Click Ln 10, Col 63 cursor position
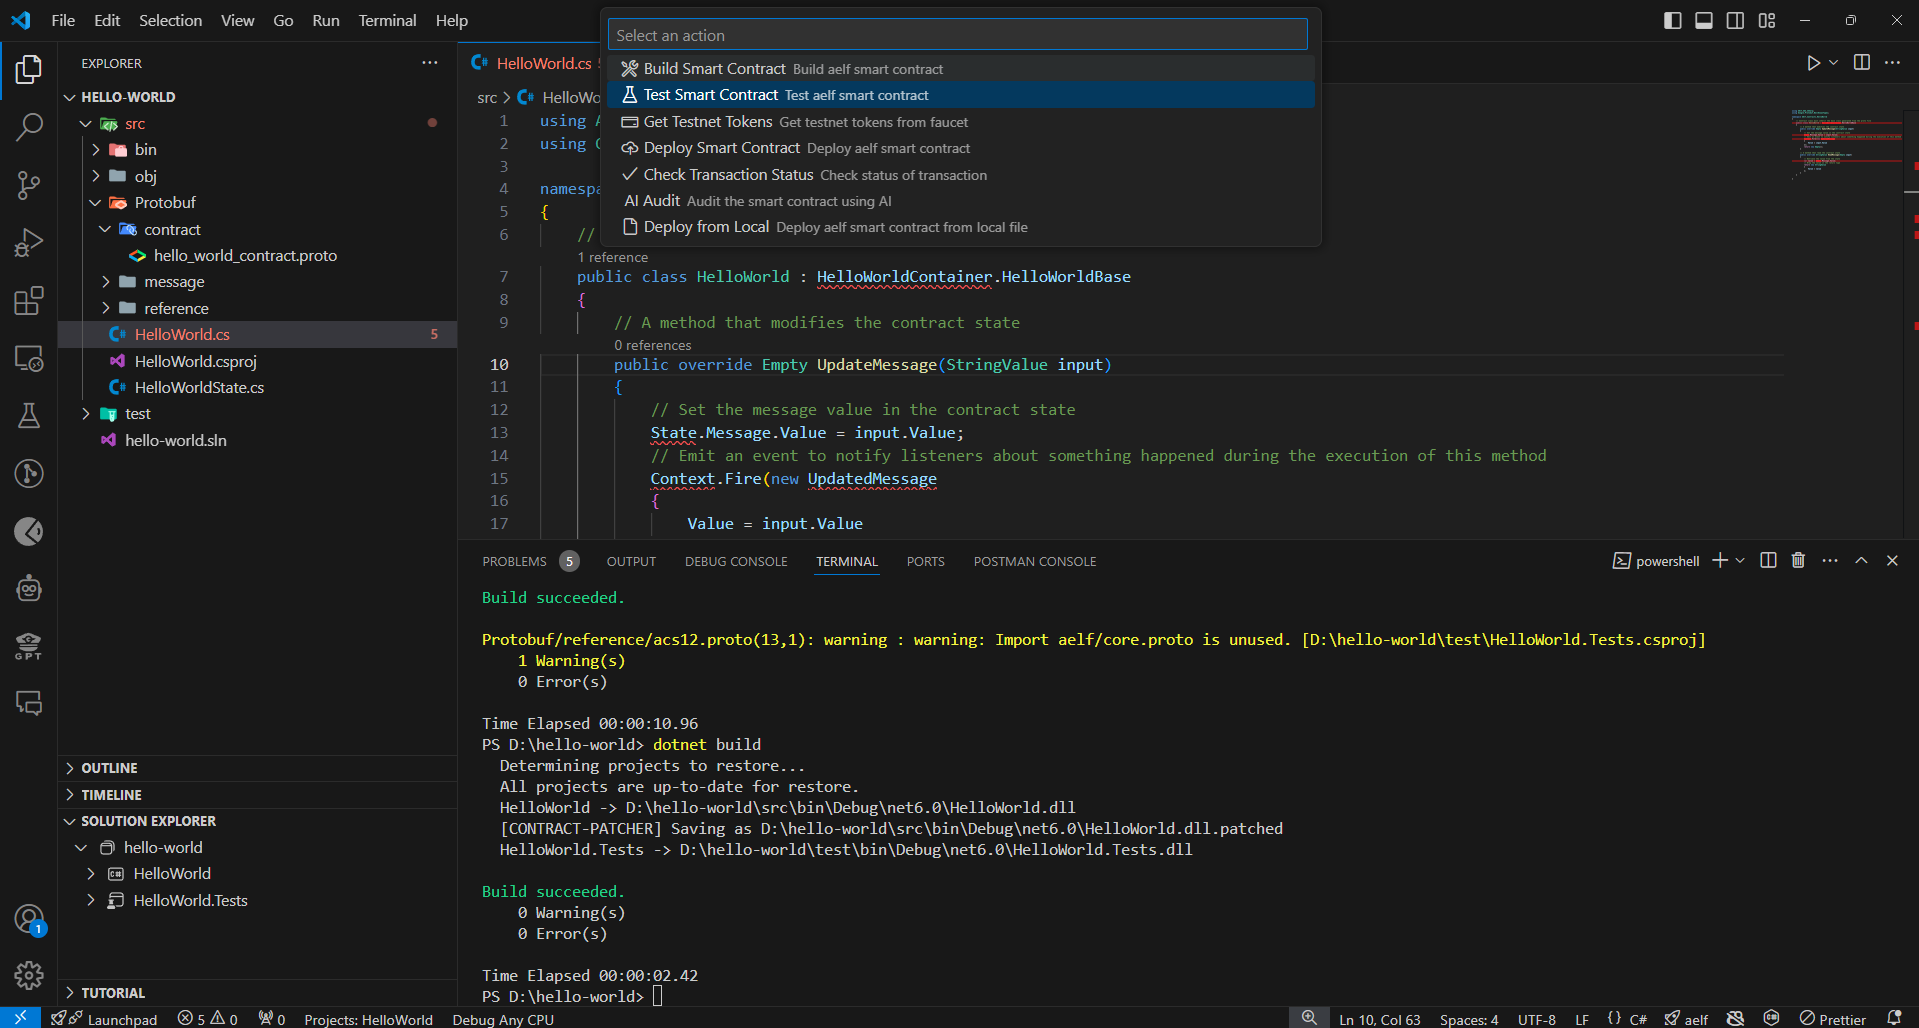Viewport: 1919px width, 1028px height. 1380,1019
